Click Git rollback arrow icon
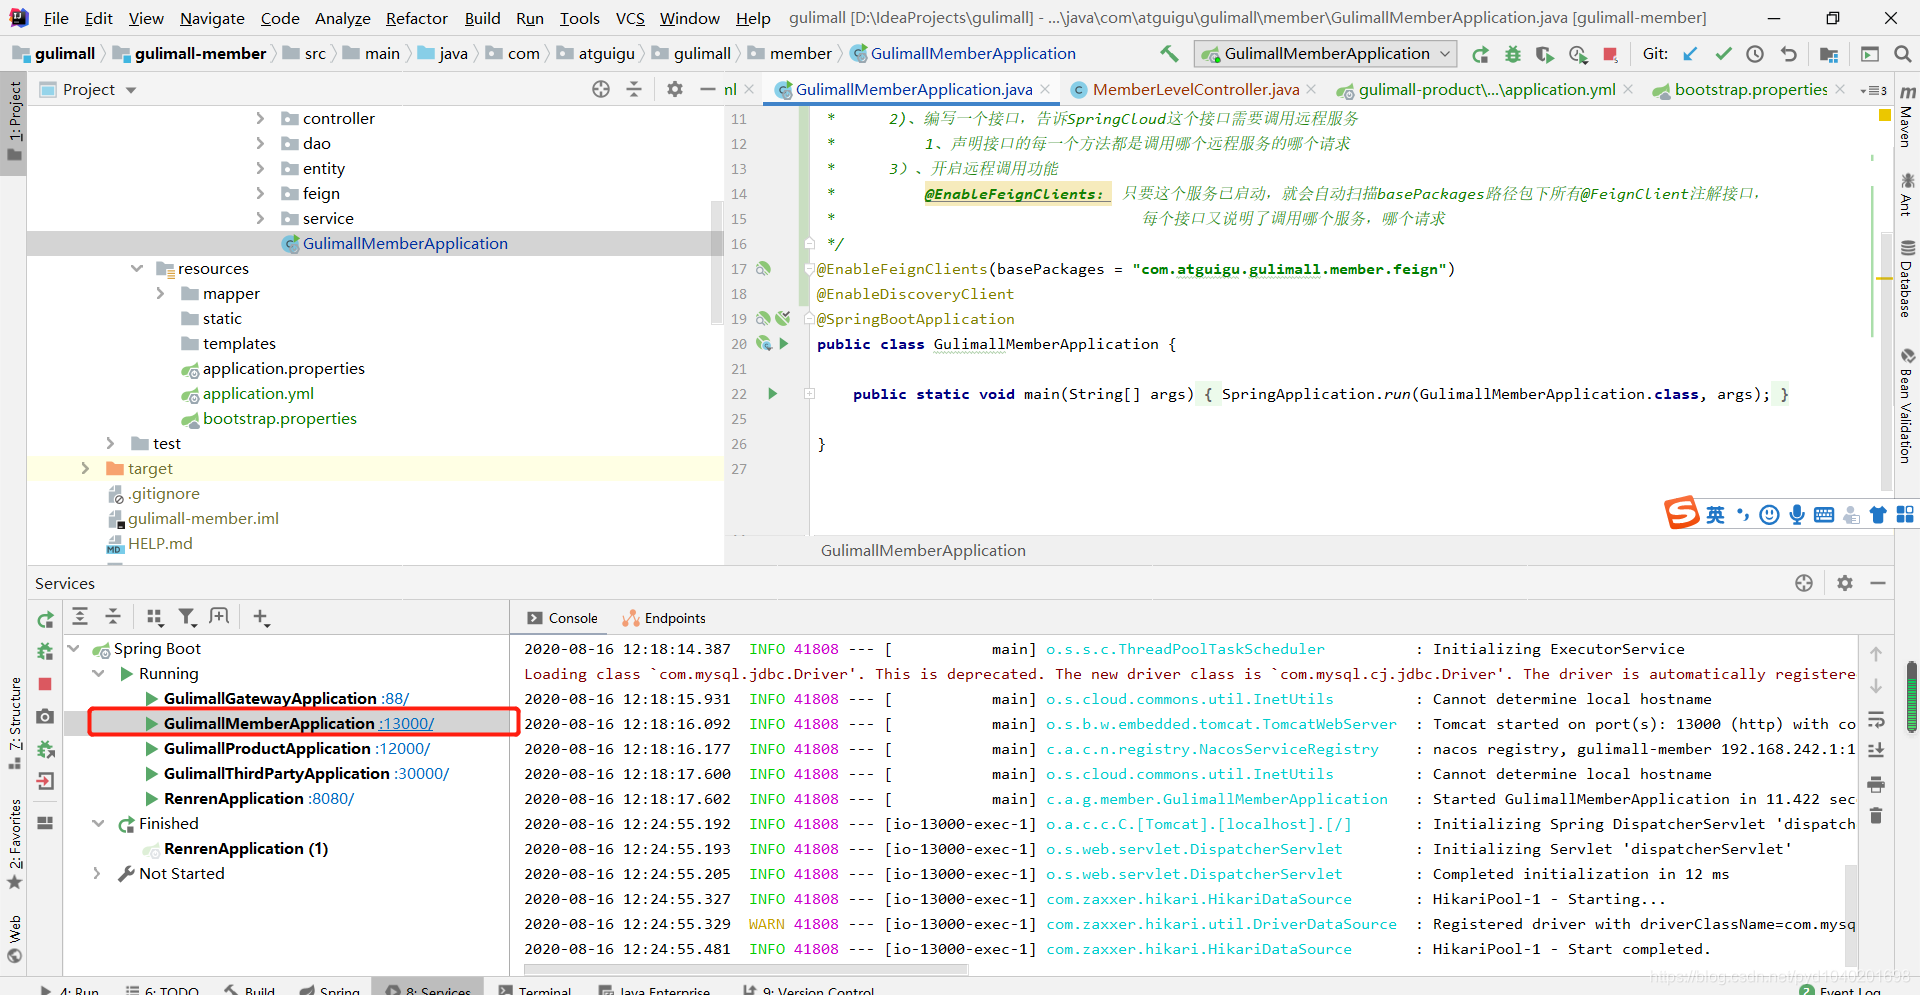 point(1789,54)
